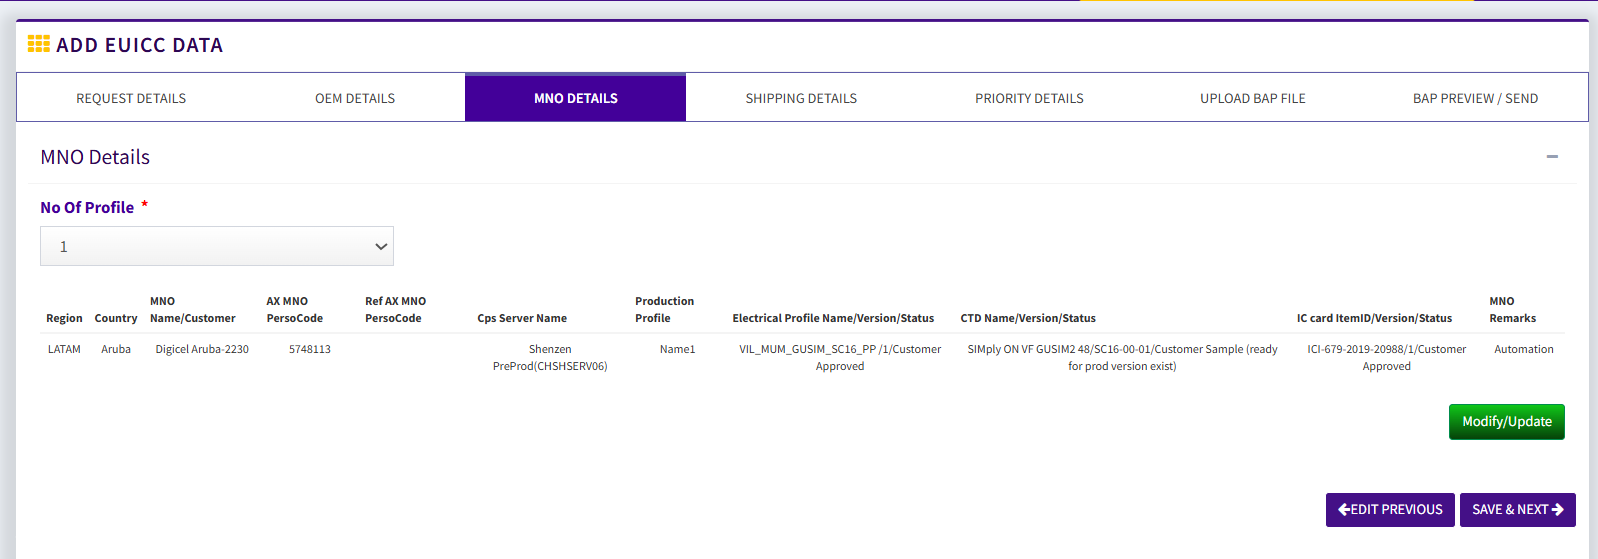
Task: Click Save & Next to continue
Action: (1517, 510)
